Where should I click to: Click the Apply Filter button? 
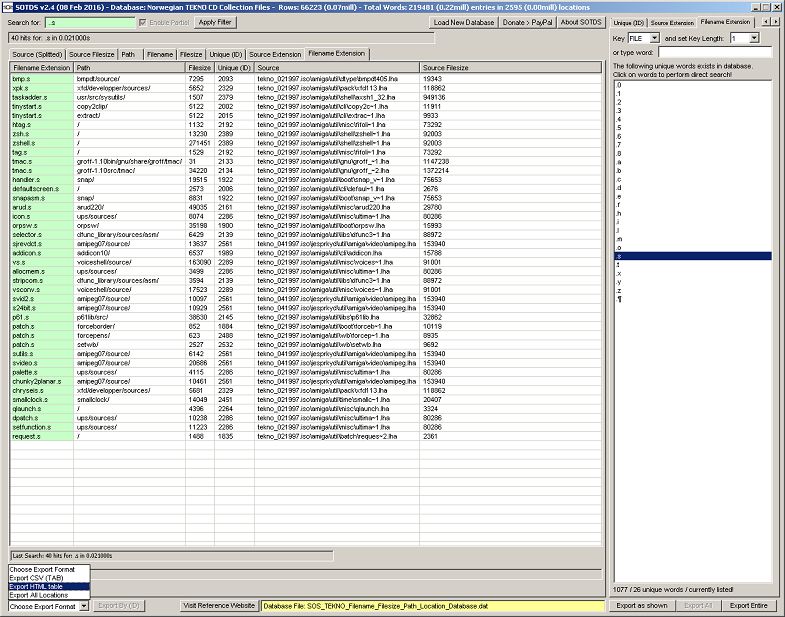216,22
